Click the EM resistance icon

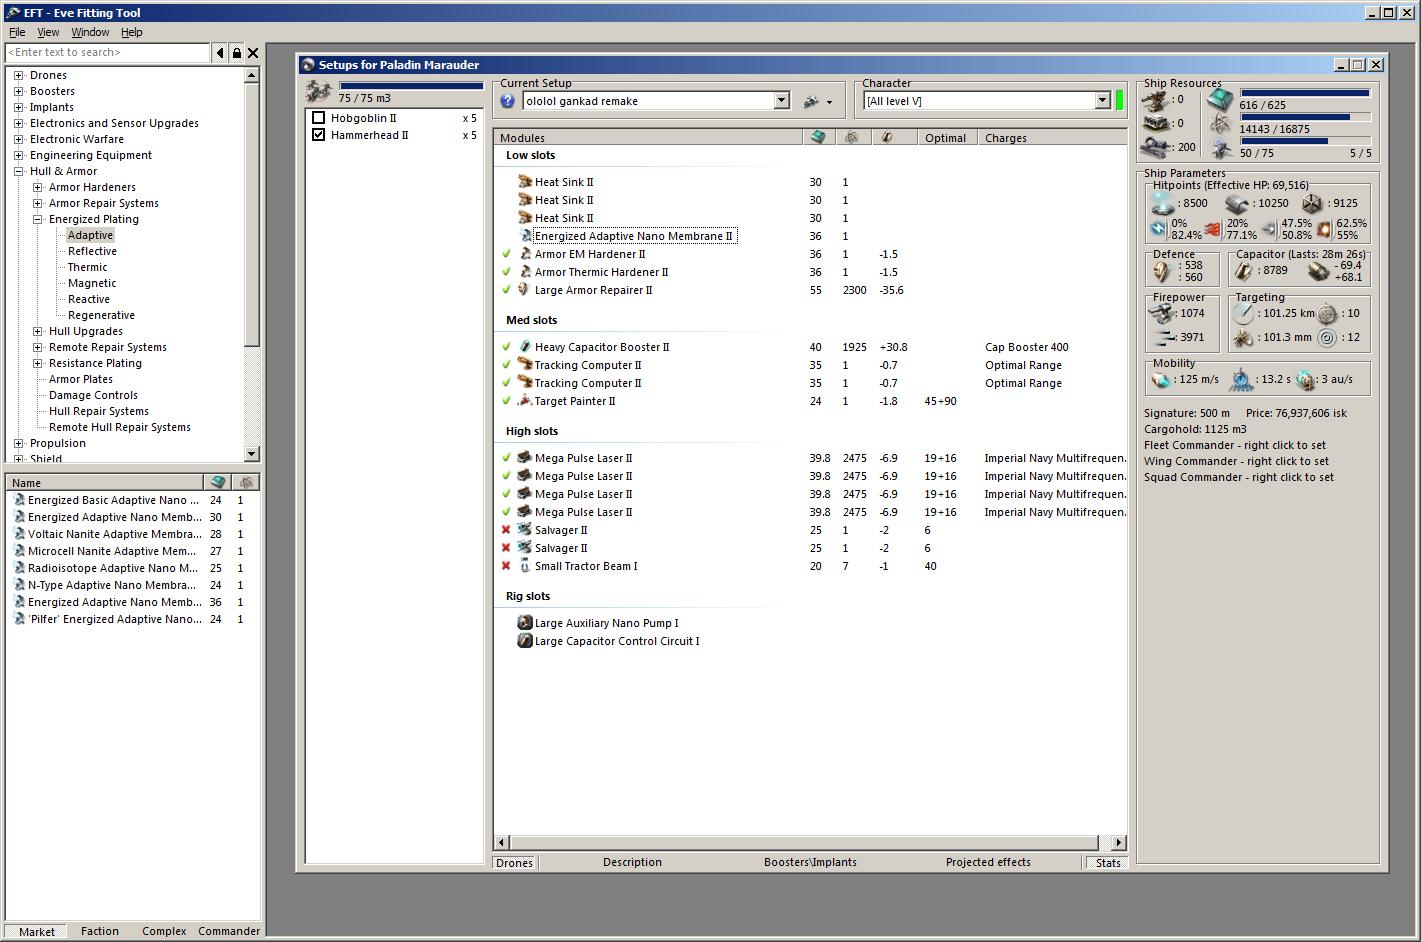[1159, 229]
